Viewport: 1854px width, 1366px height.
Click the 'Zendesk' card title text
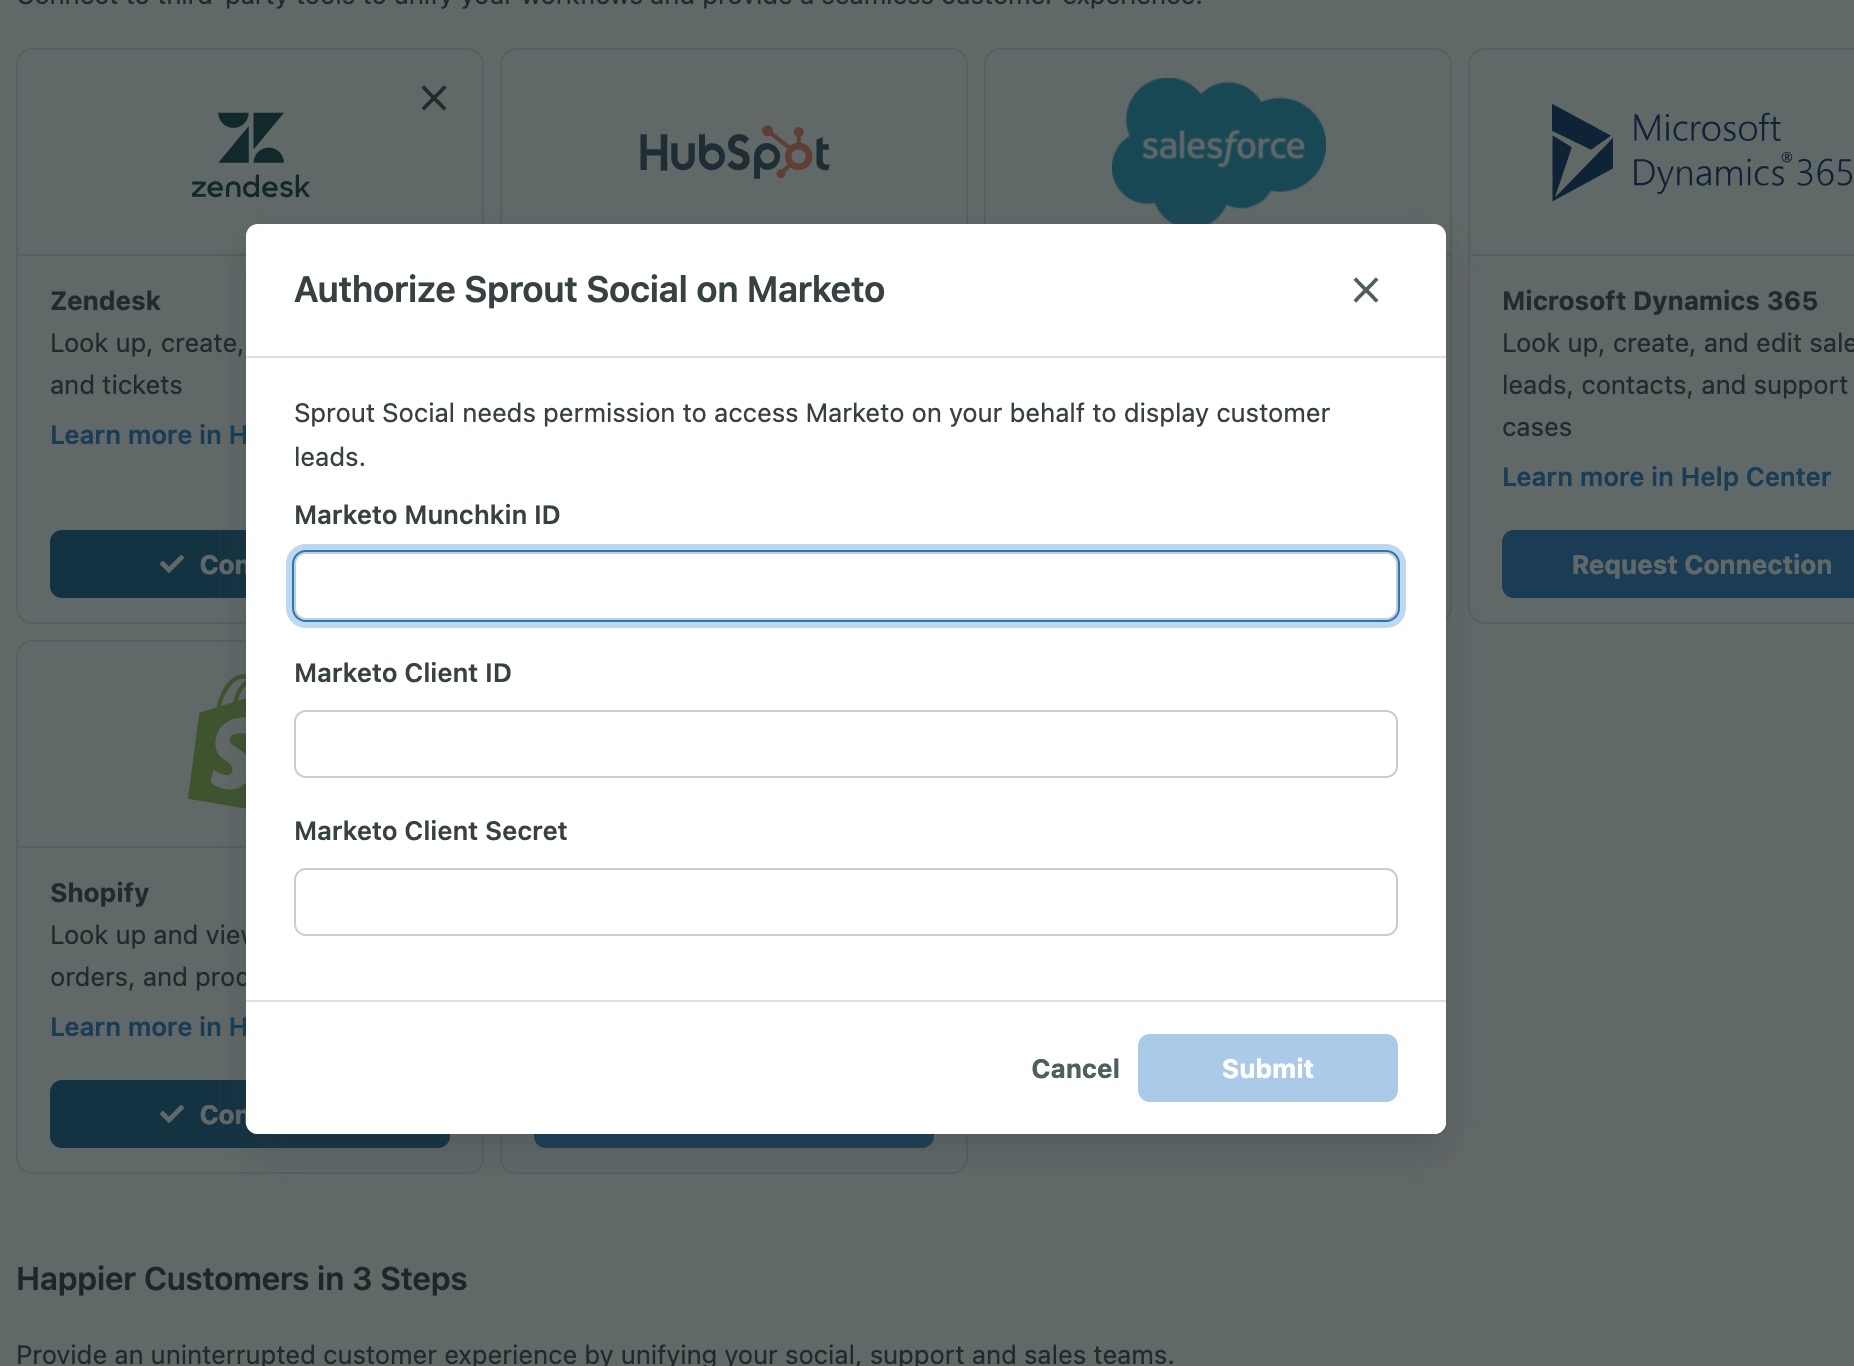[105, 301]
